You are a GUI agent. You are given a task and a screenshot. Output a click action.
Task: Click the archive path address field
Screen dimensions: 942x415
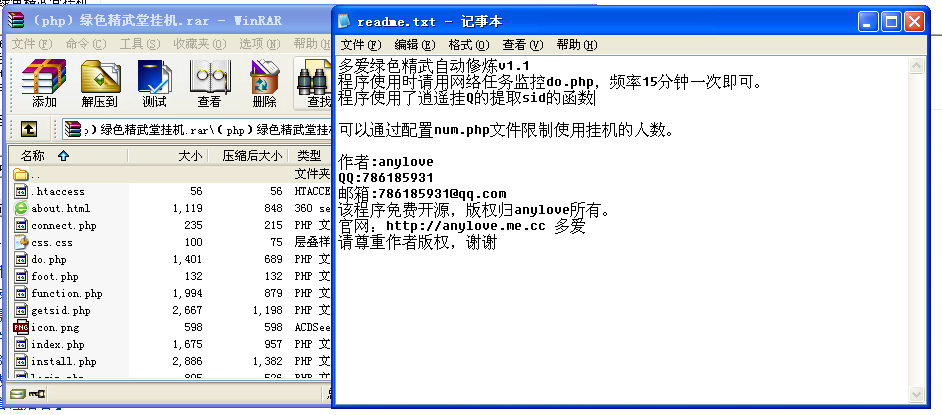[200, 129]
